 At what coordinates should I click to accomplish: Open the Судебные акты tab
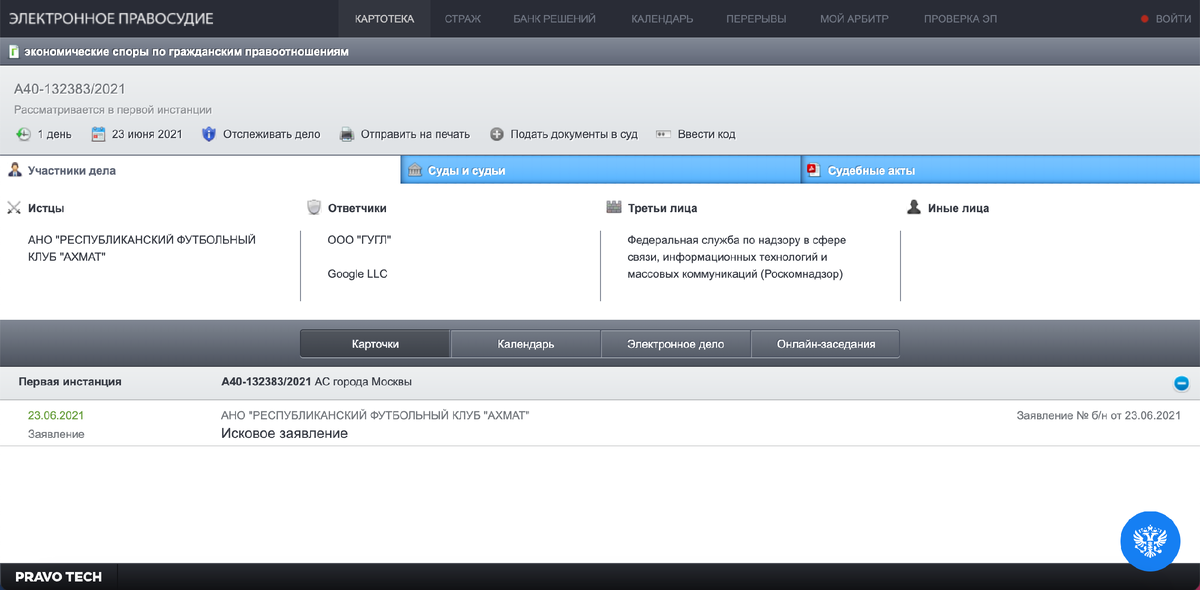click(x=870, y=170)
